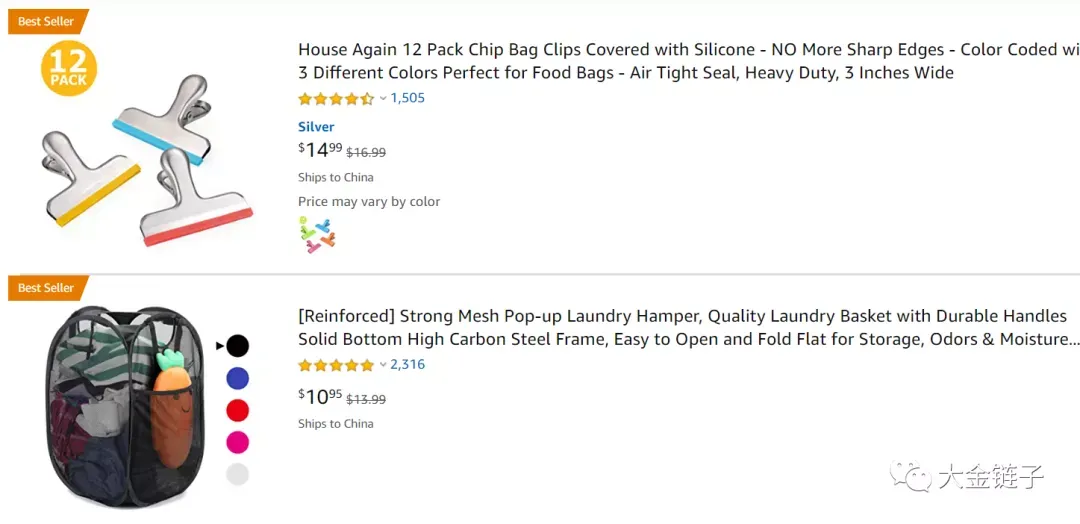Select the blue hamper color swatch
The width and height of the screenshot is (1080, 524).
click(238, 378)
